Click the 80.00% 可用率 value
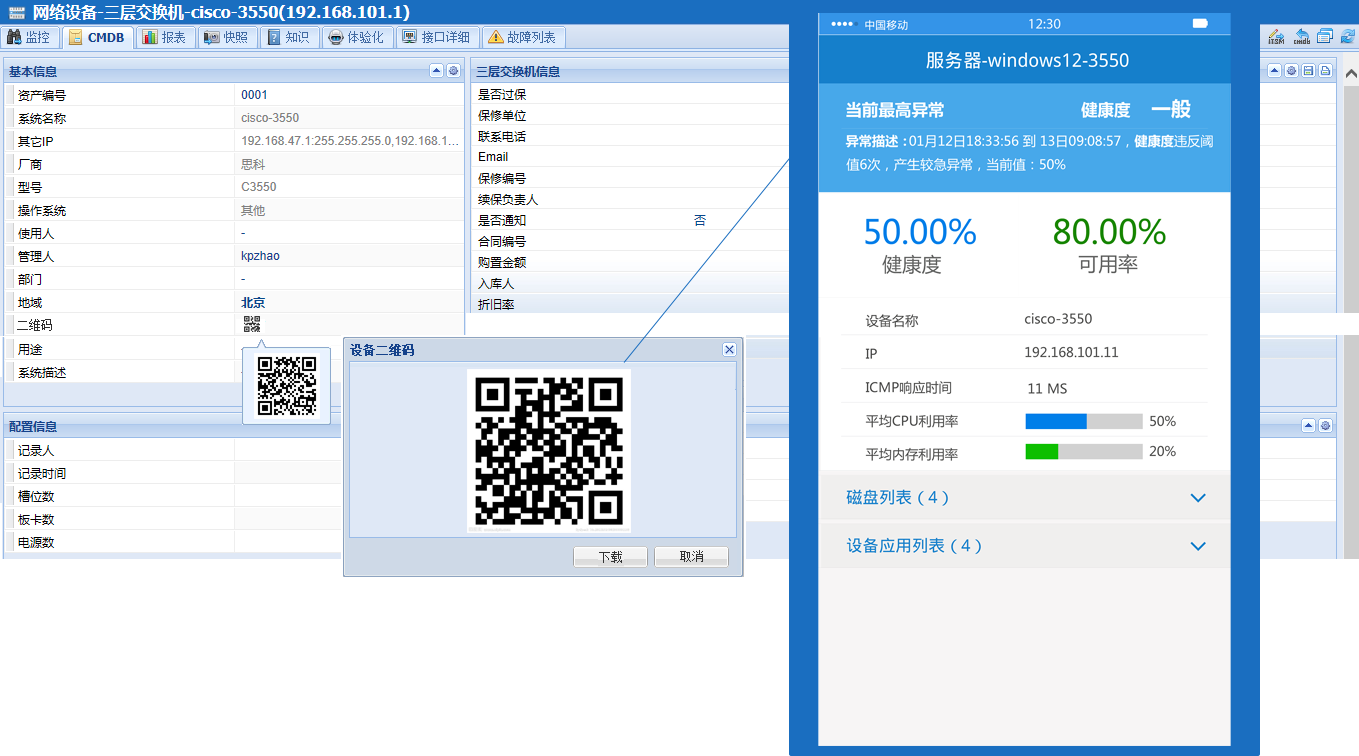The image size is (1359, 756). click(x=1109, y=232)
